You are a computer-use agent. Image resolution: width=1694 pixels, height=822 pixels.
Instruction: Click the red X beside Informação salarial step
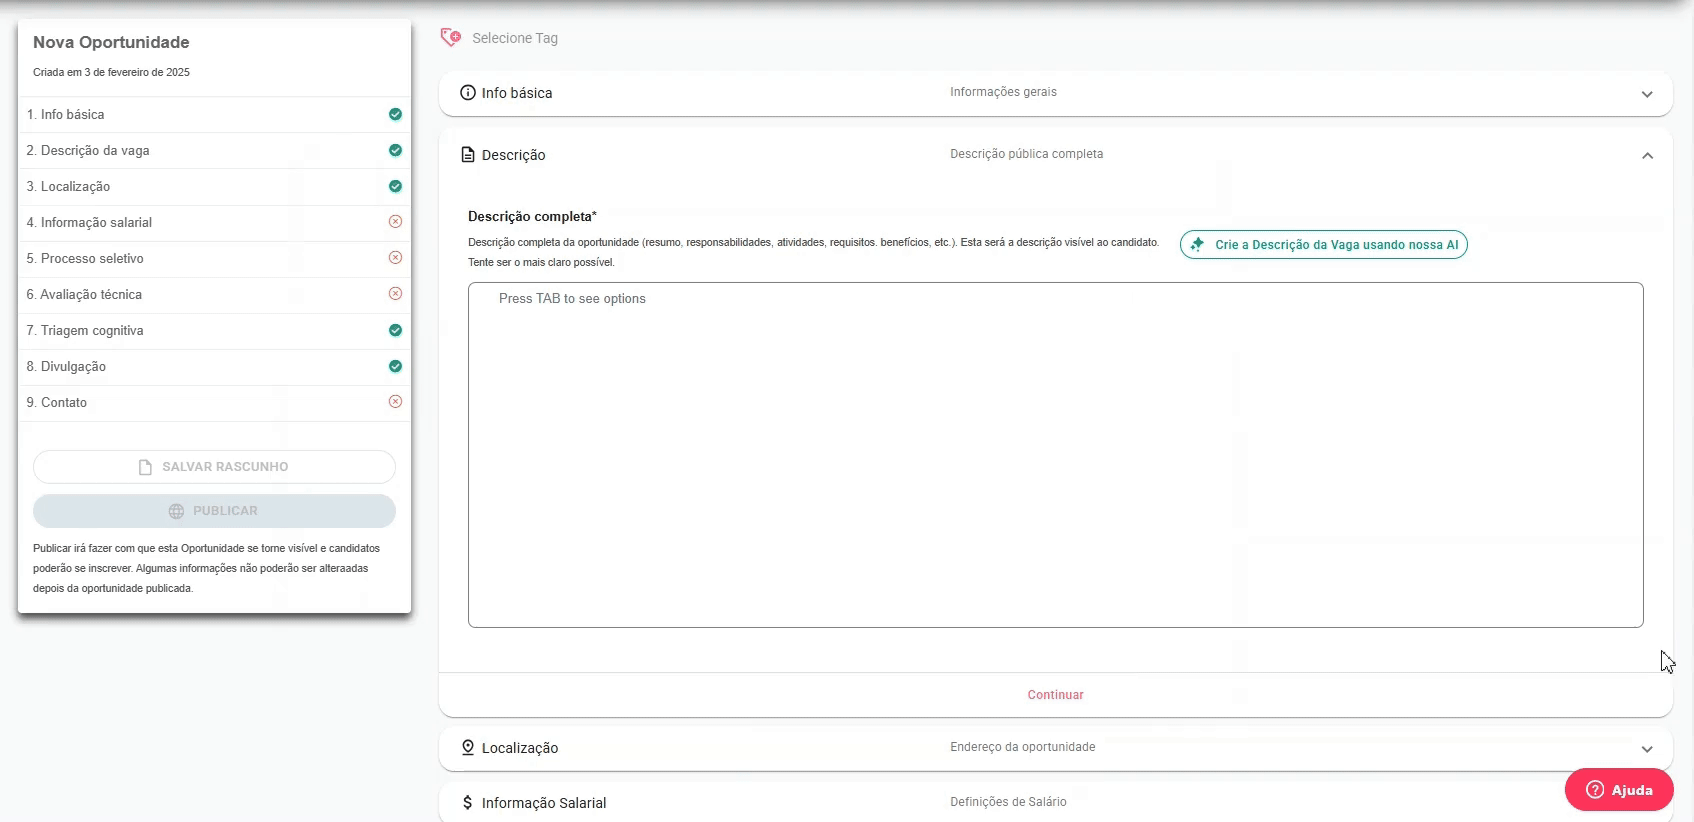395,222
